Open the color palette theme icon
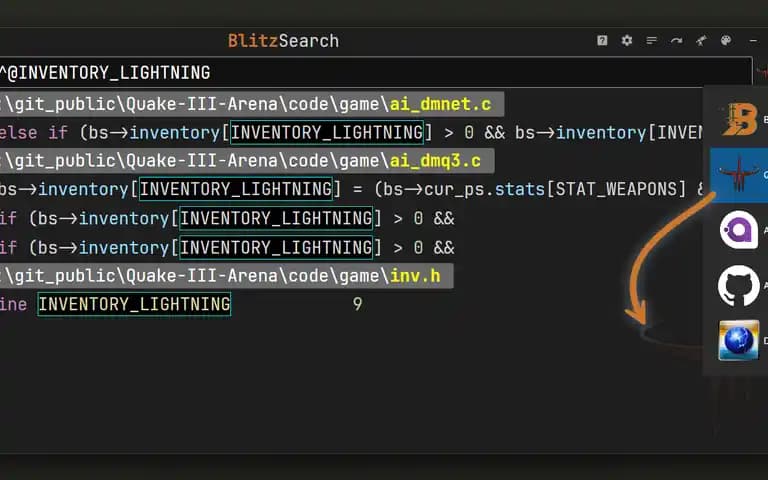Screen dimensions: 768x480 tap(726, 41)
